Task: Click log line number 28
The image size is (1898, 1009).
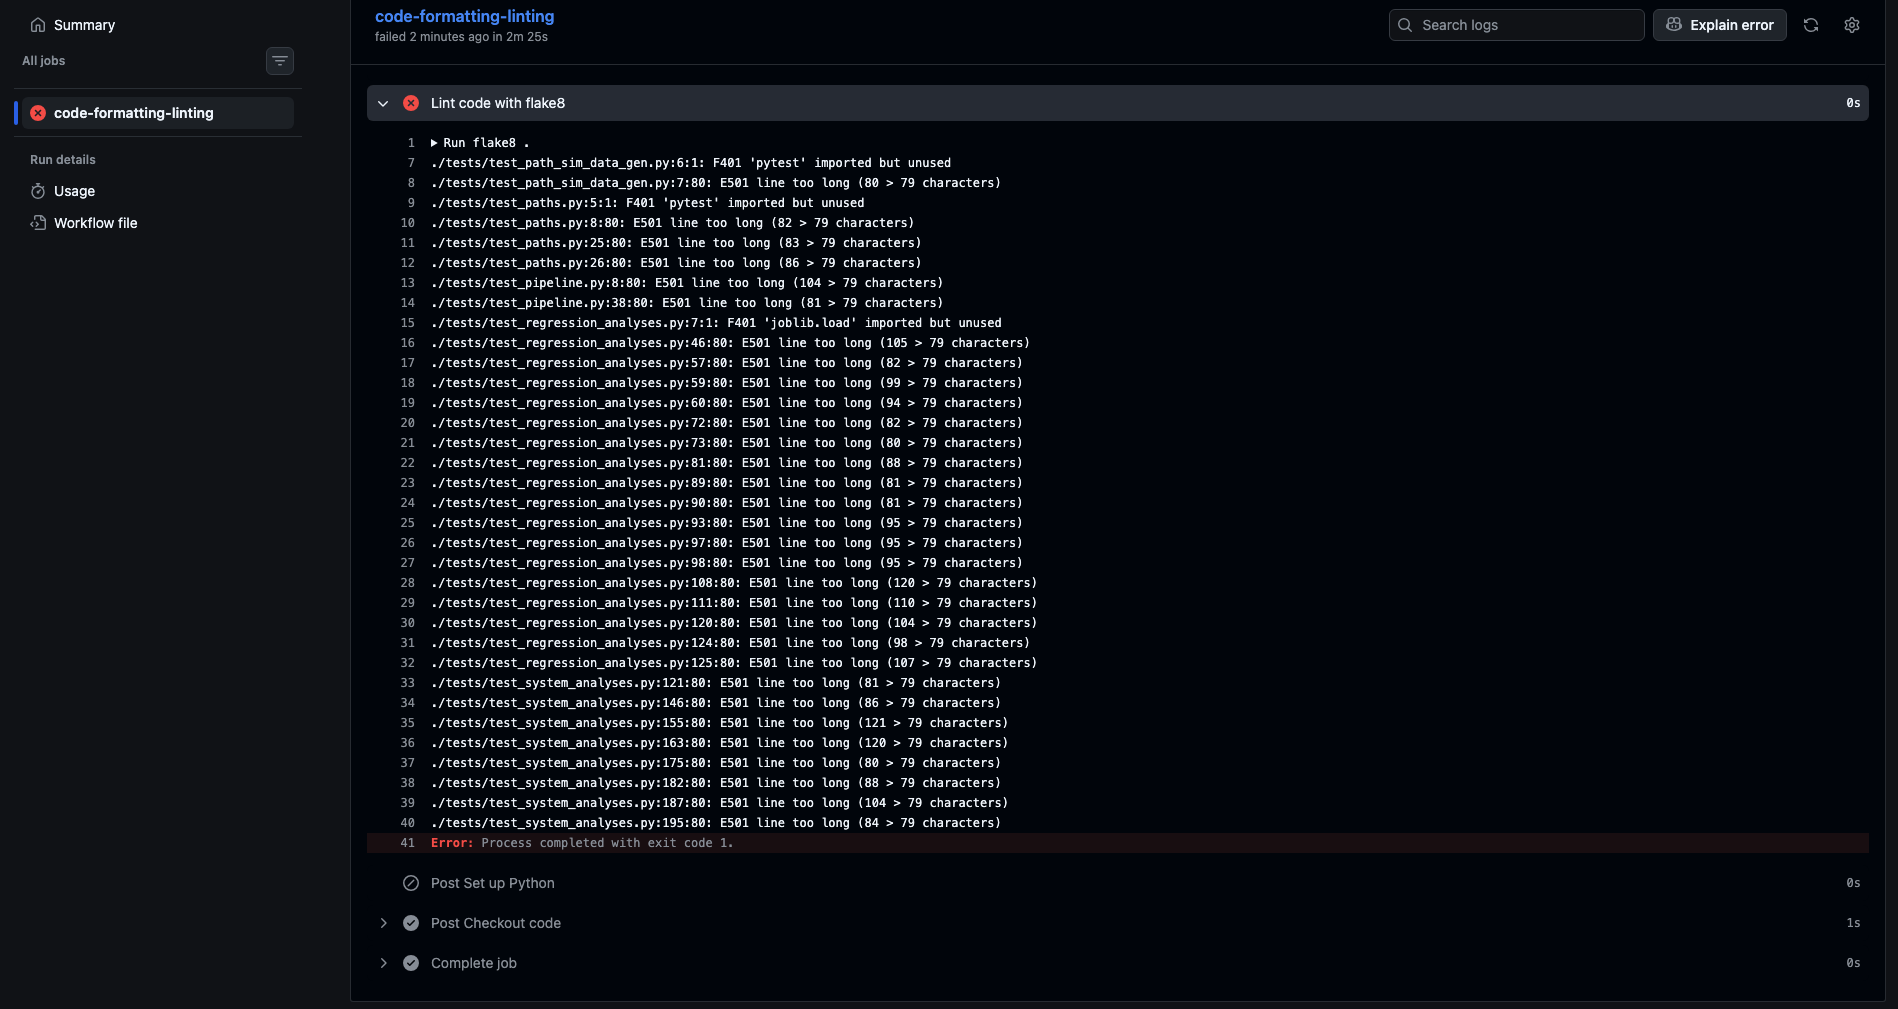Action: click(x=407, y=583)
